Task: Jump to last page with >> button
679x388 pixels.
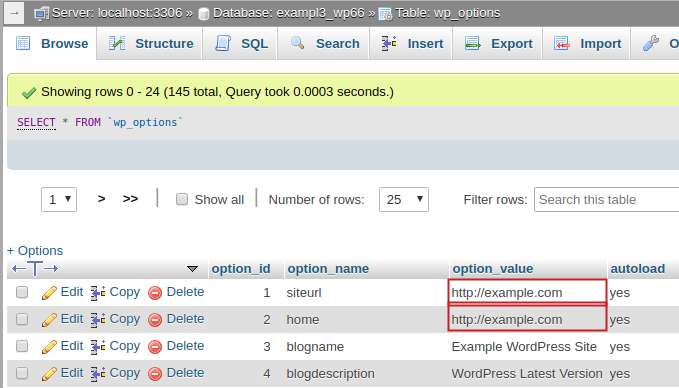Action: click(x=130, y=199)
